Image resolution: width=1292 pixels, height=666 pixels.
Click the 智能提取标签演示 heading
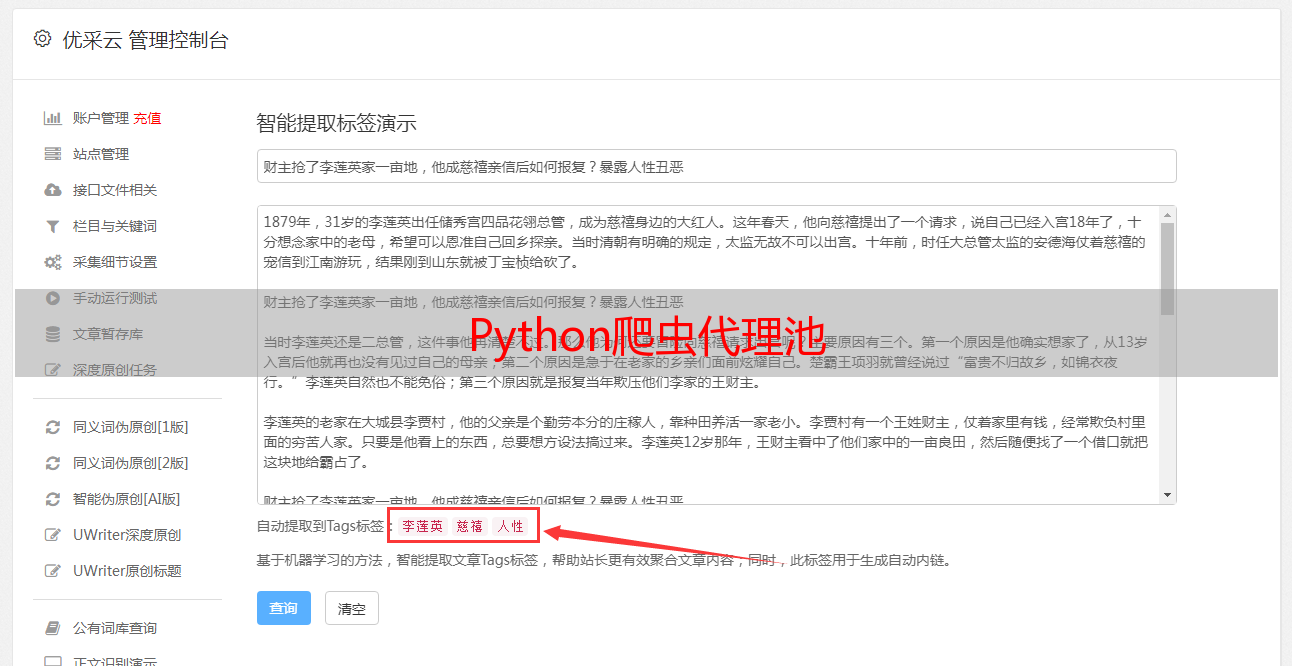click(x=336, y=124)
